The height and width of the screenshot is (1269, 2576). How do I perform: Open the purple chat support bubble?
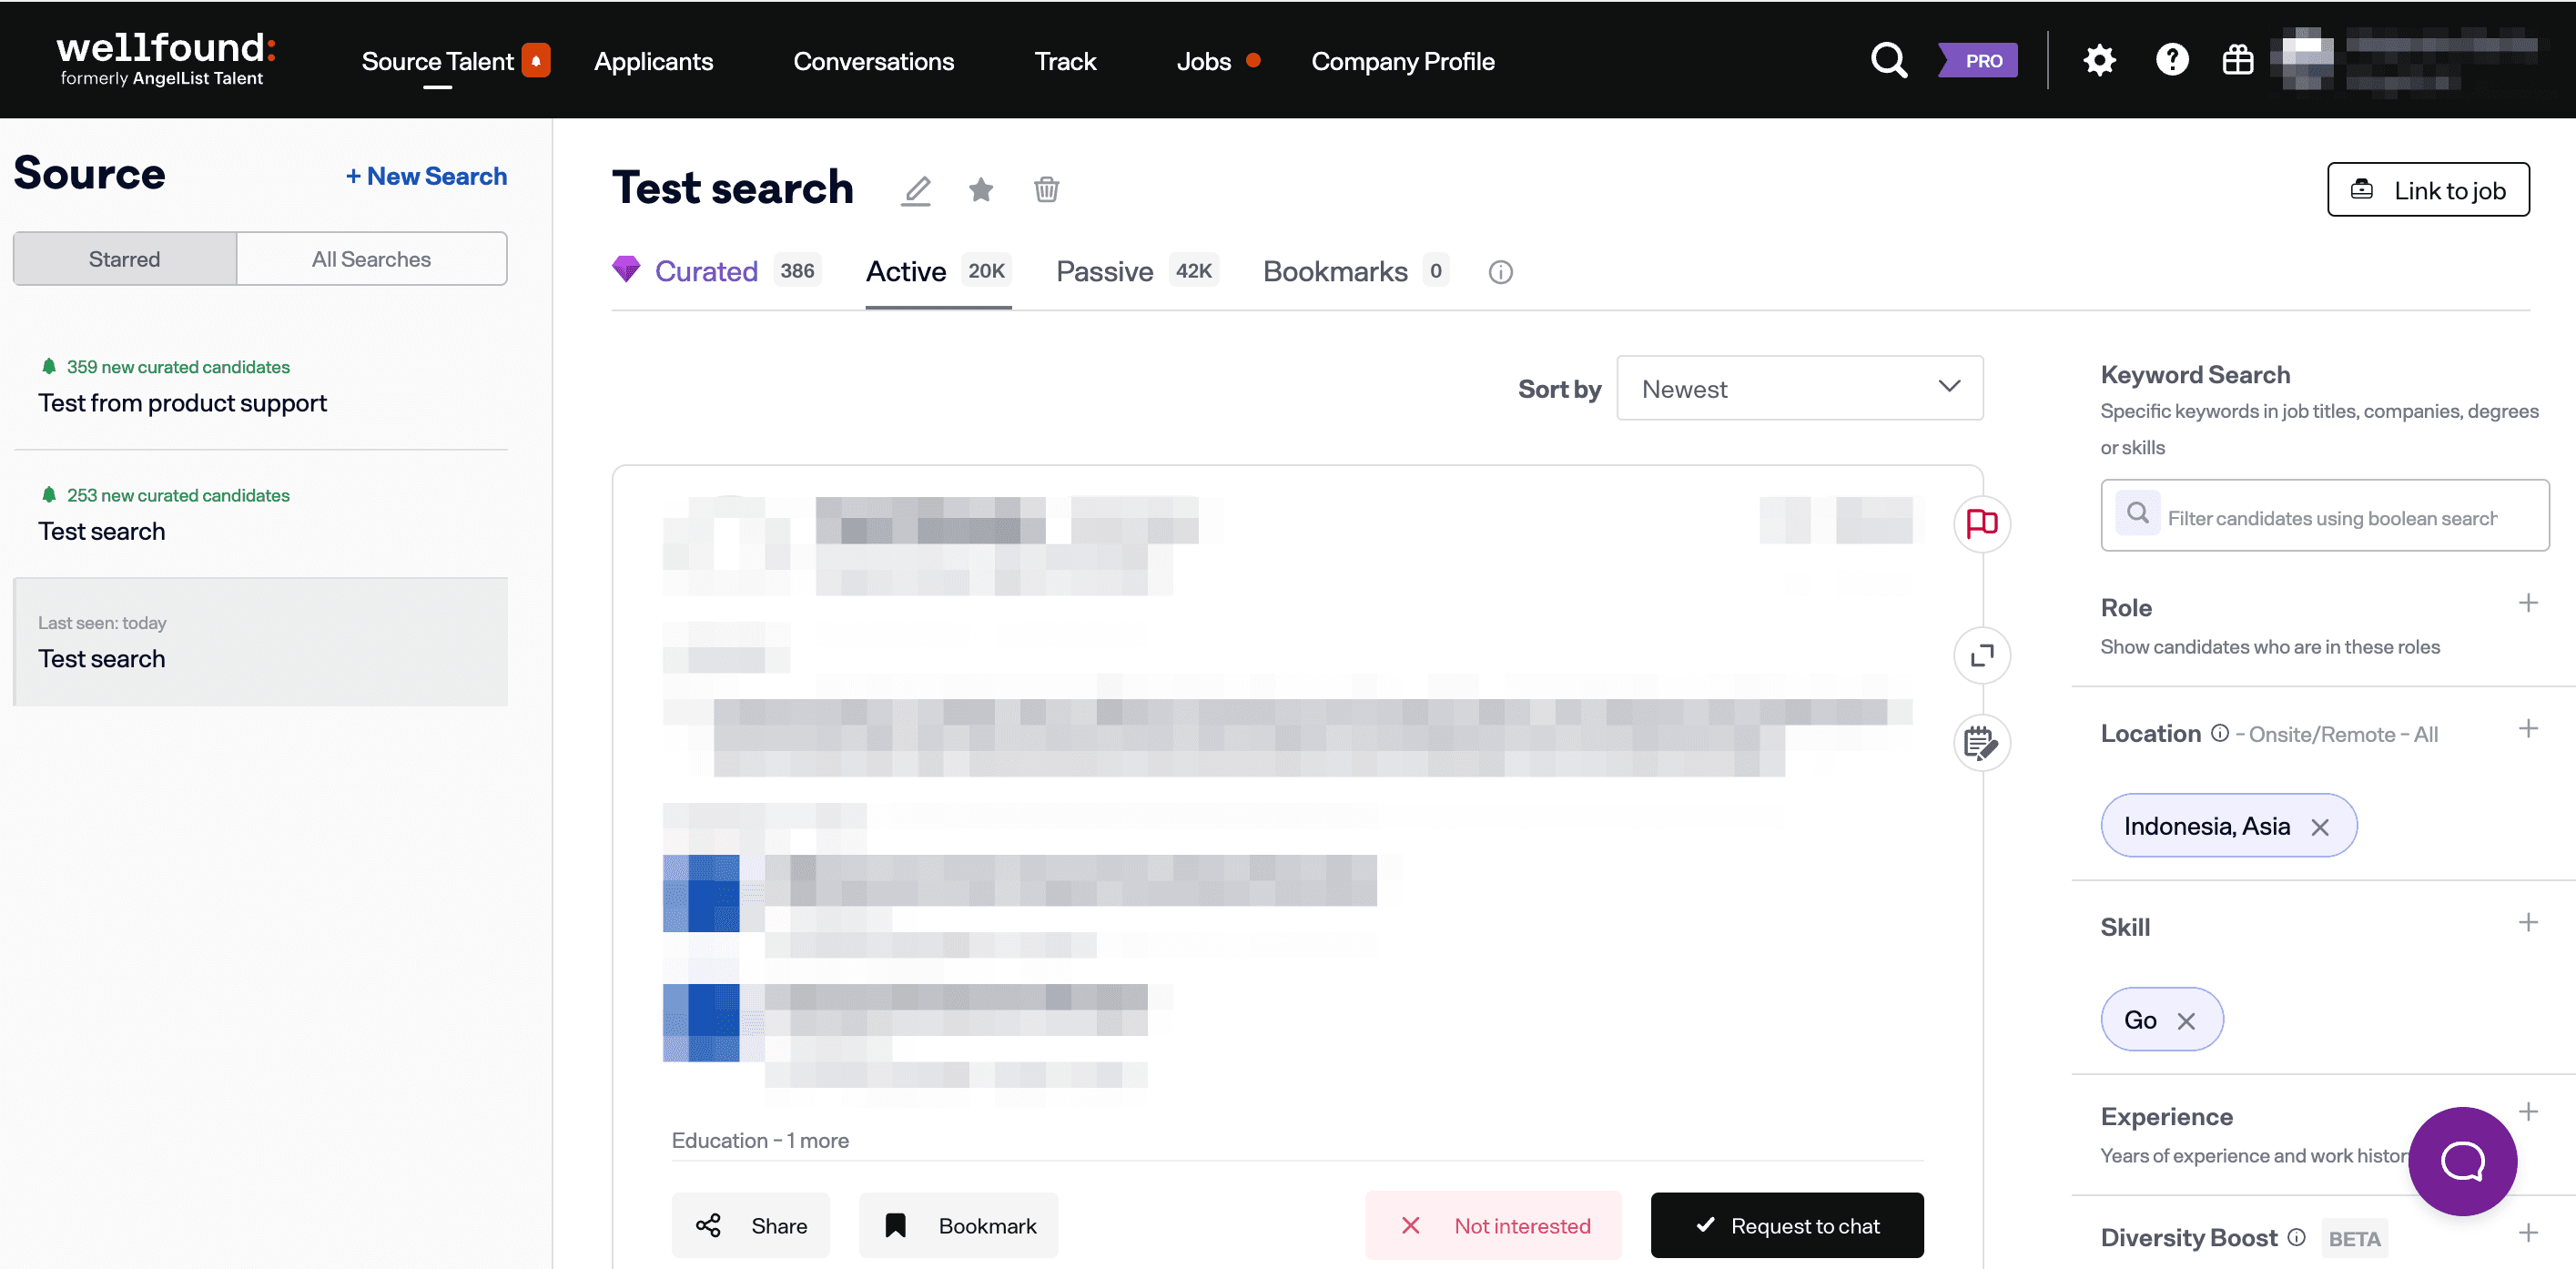coord(2461,1161)
